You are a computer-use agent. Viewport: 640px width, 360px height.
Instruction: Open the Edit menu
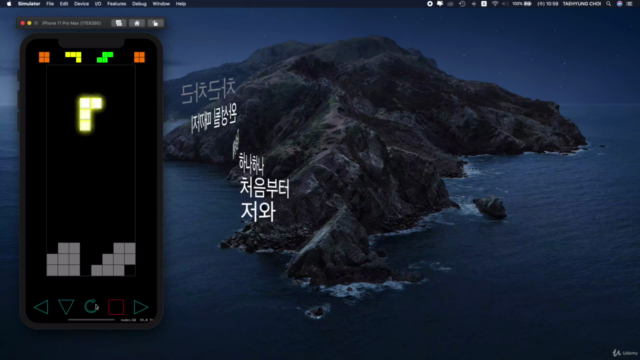click(64, 4)
